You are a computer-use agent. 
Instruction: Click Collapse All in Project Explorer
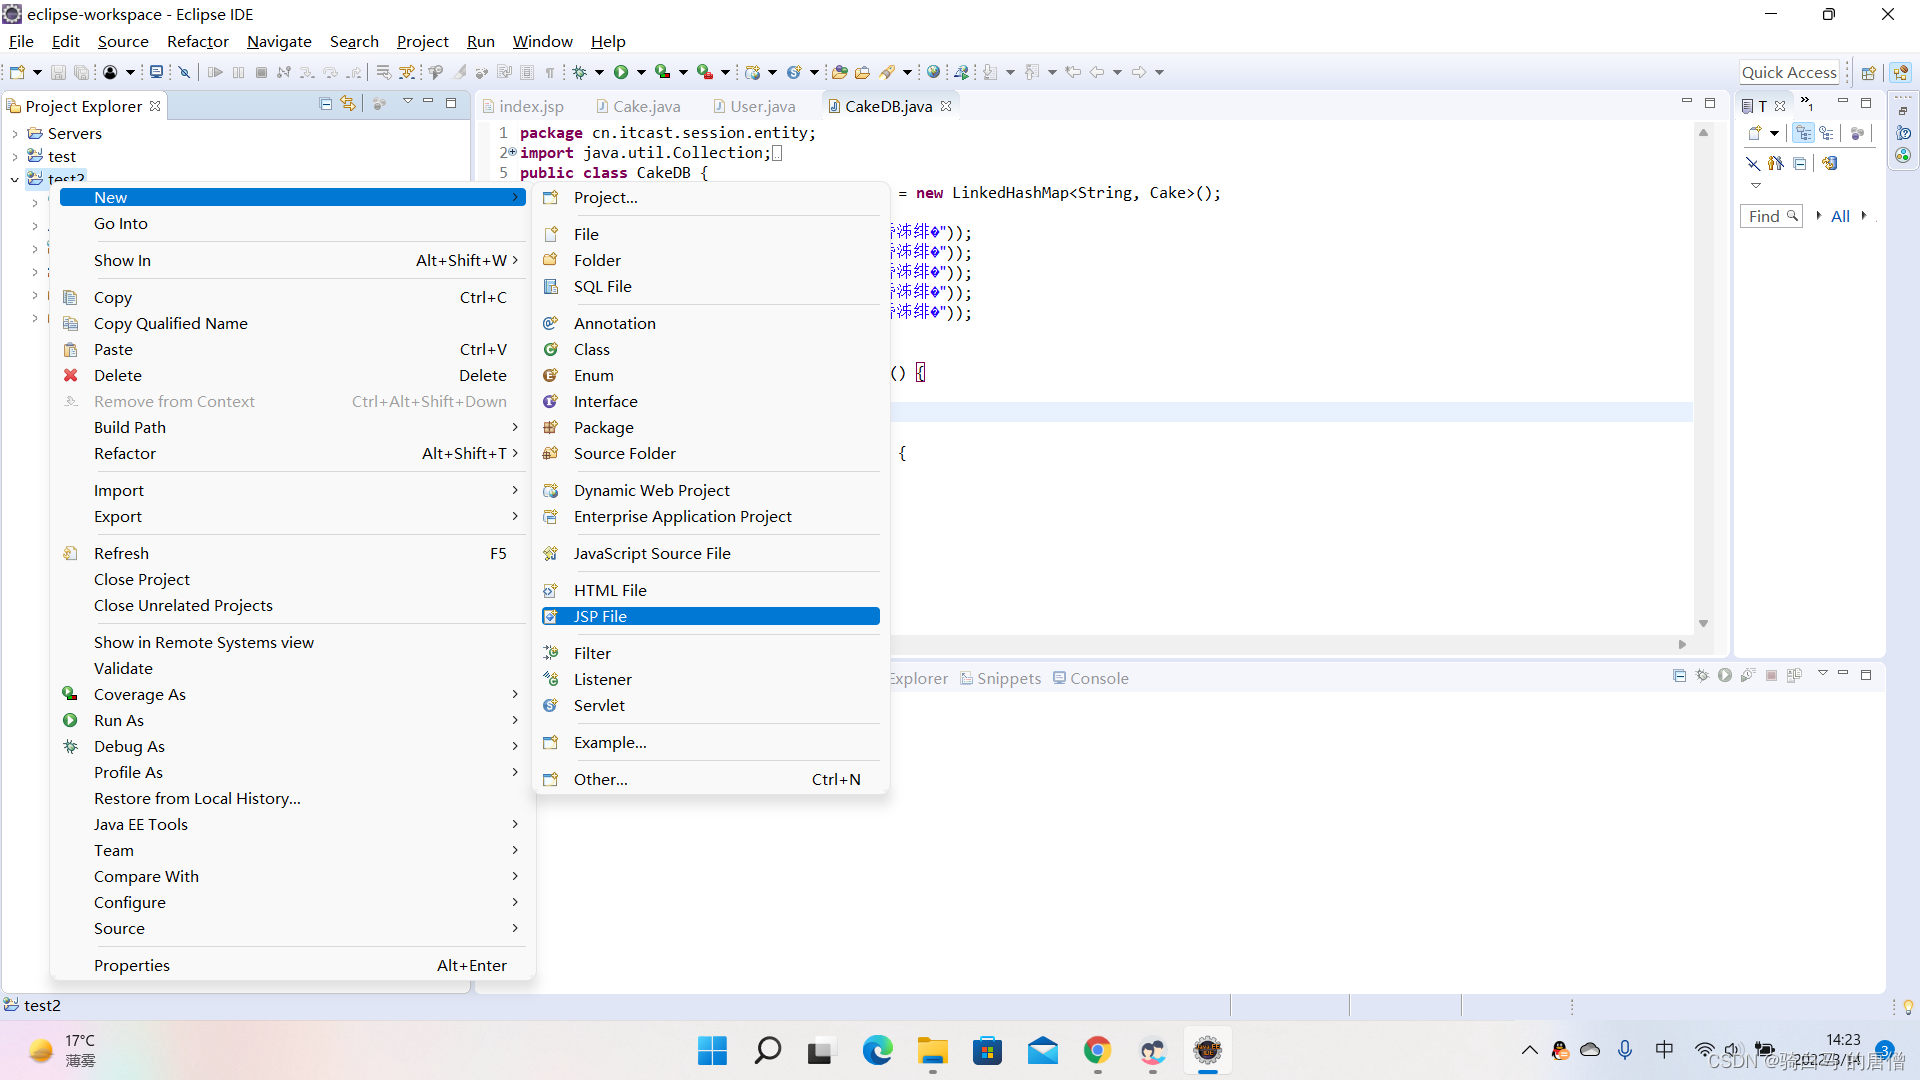325,104
